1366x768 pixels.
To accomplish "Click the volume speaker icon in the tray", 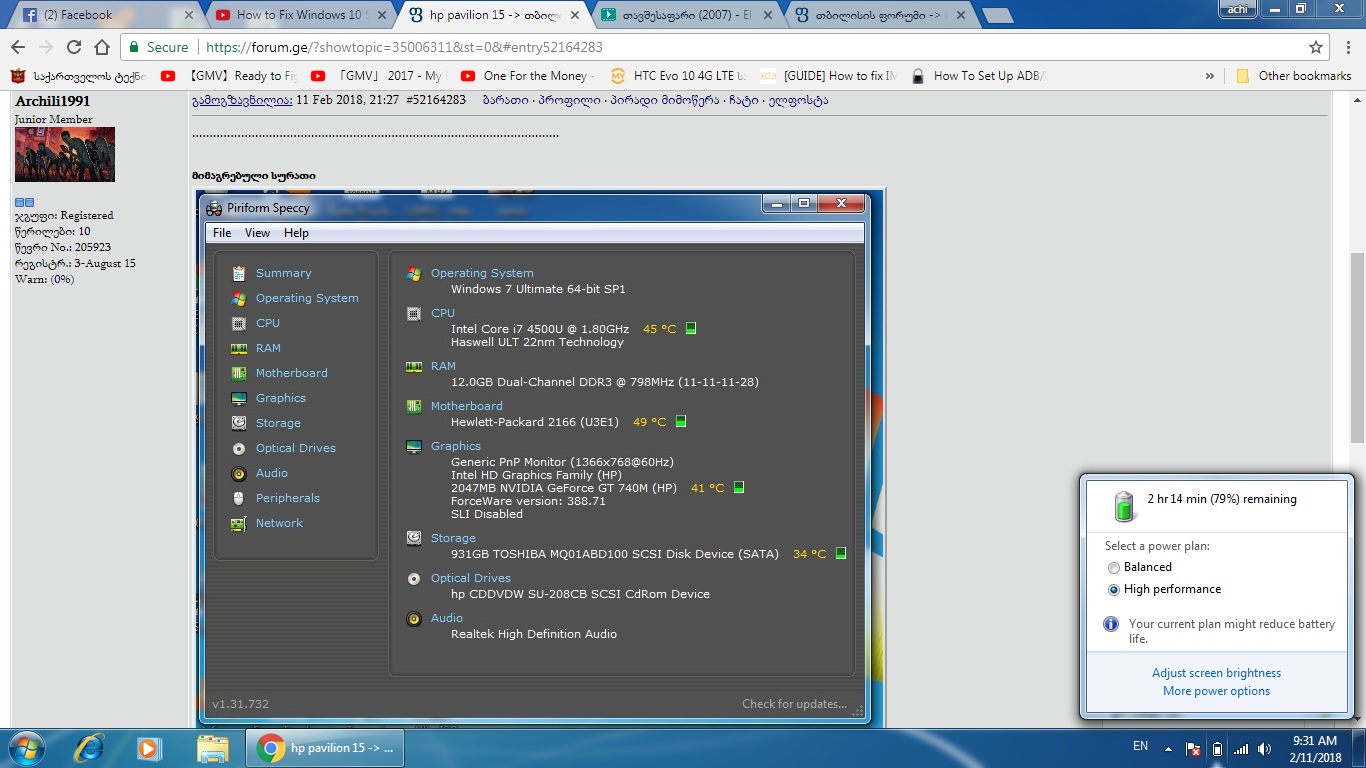I will pos(1264,748).
